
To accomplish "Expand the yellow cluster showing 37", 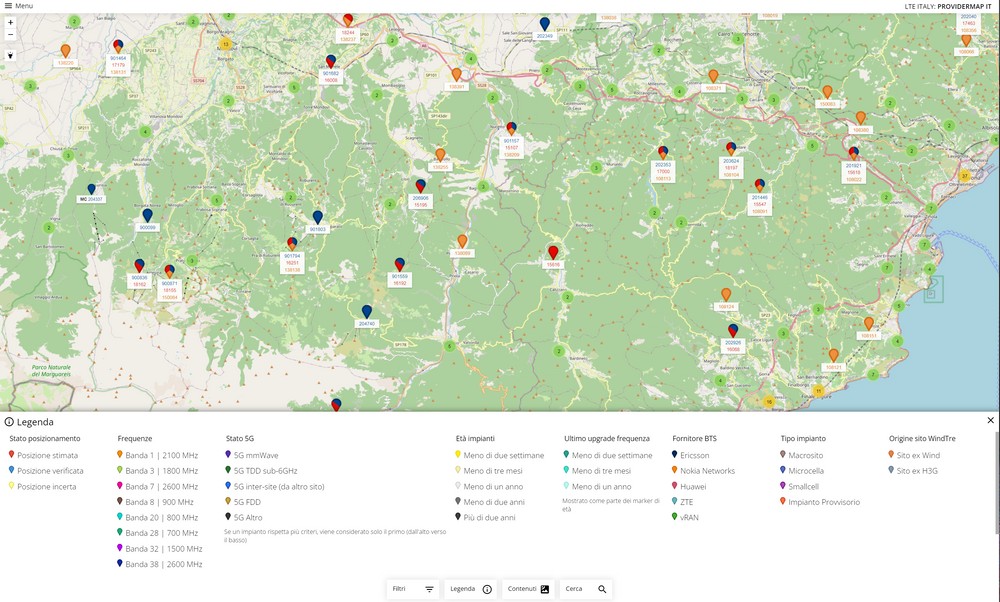I will [x=965, y=176].
